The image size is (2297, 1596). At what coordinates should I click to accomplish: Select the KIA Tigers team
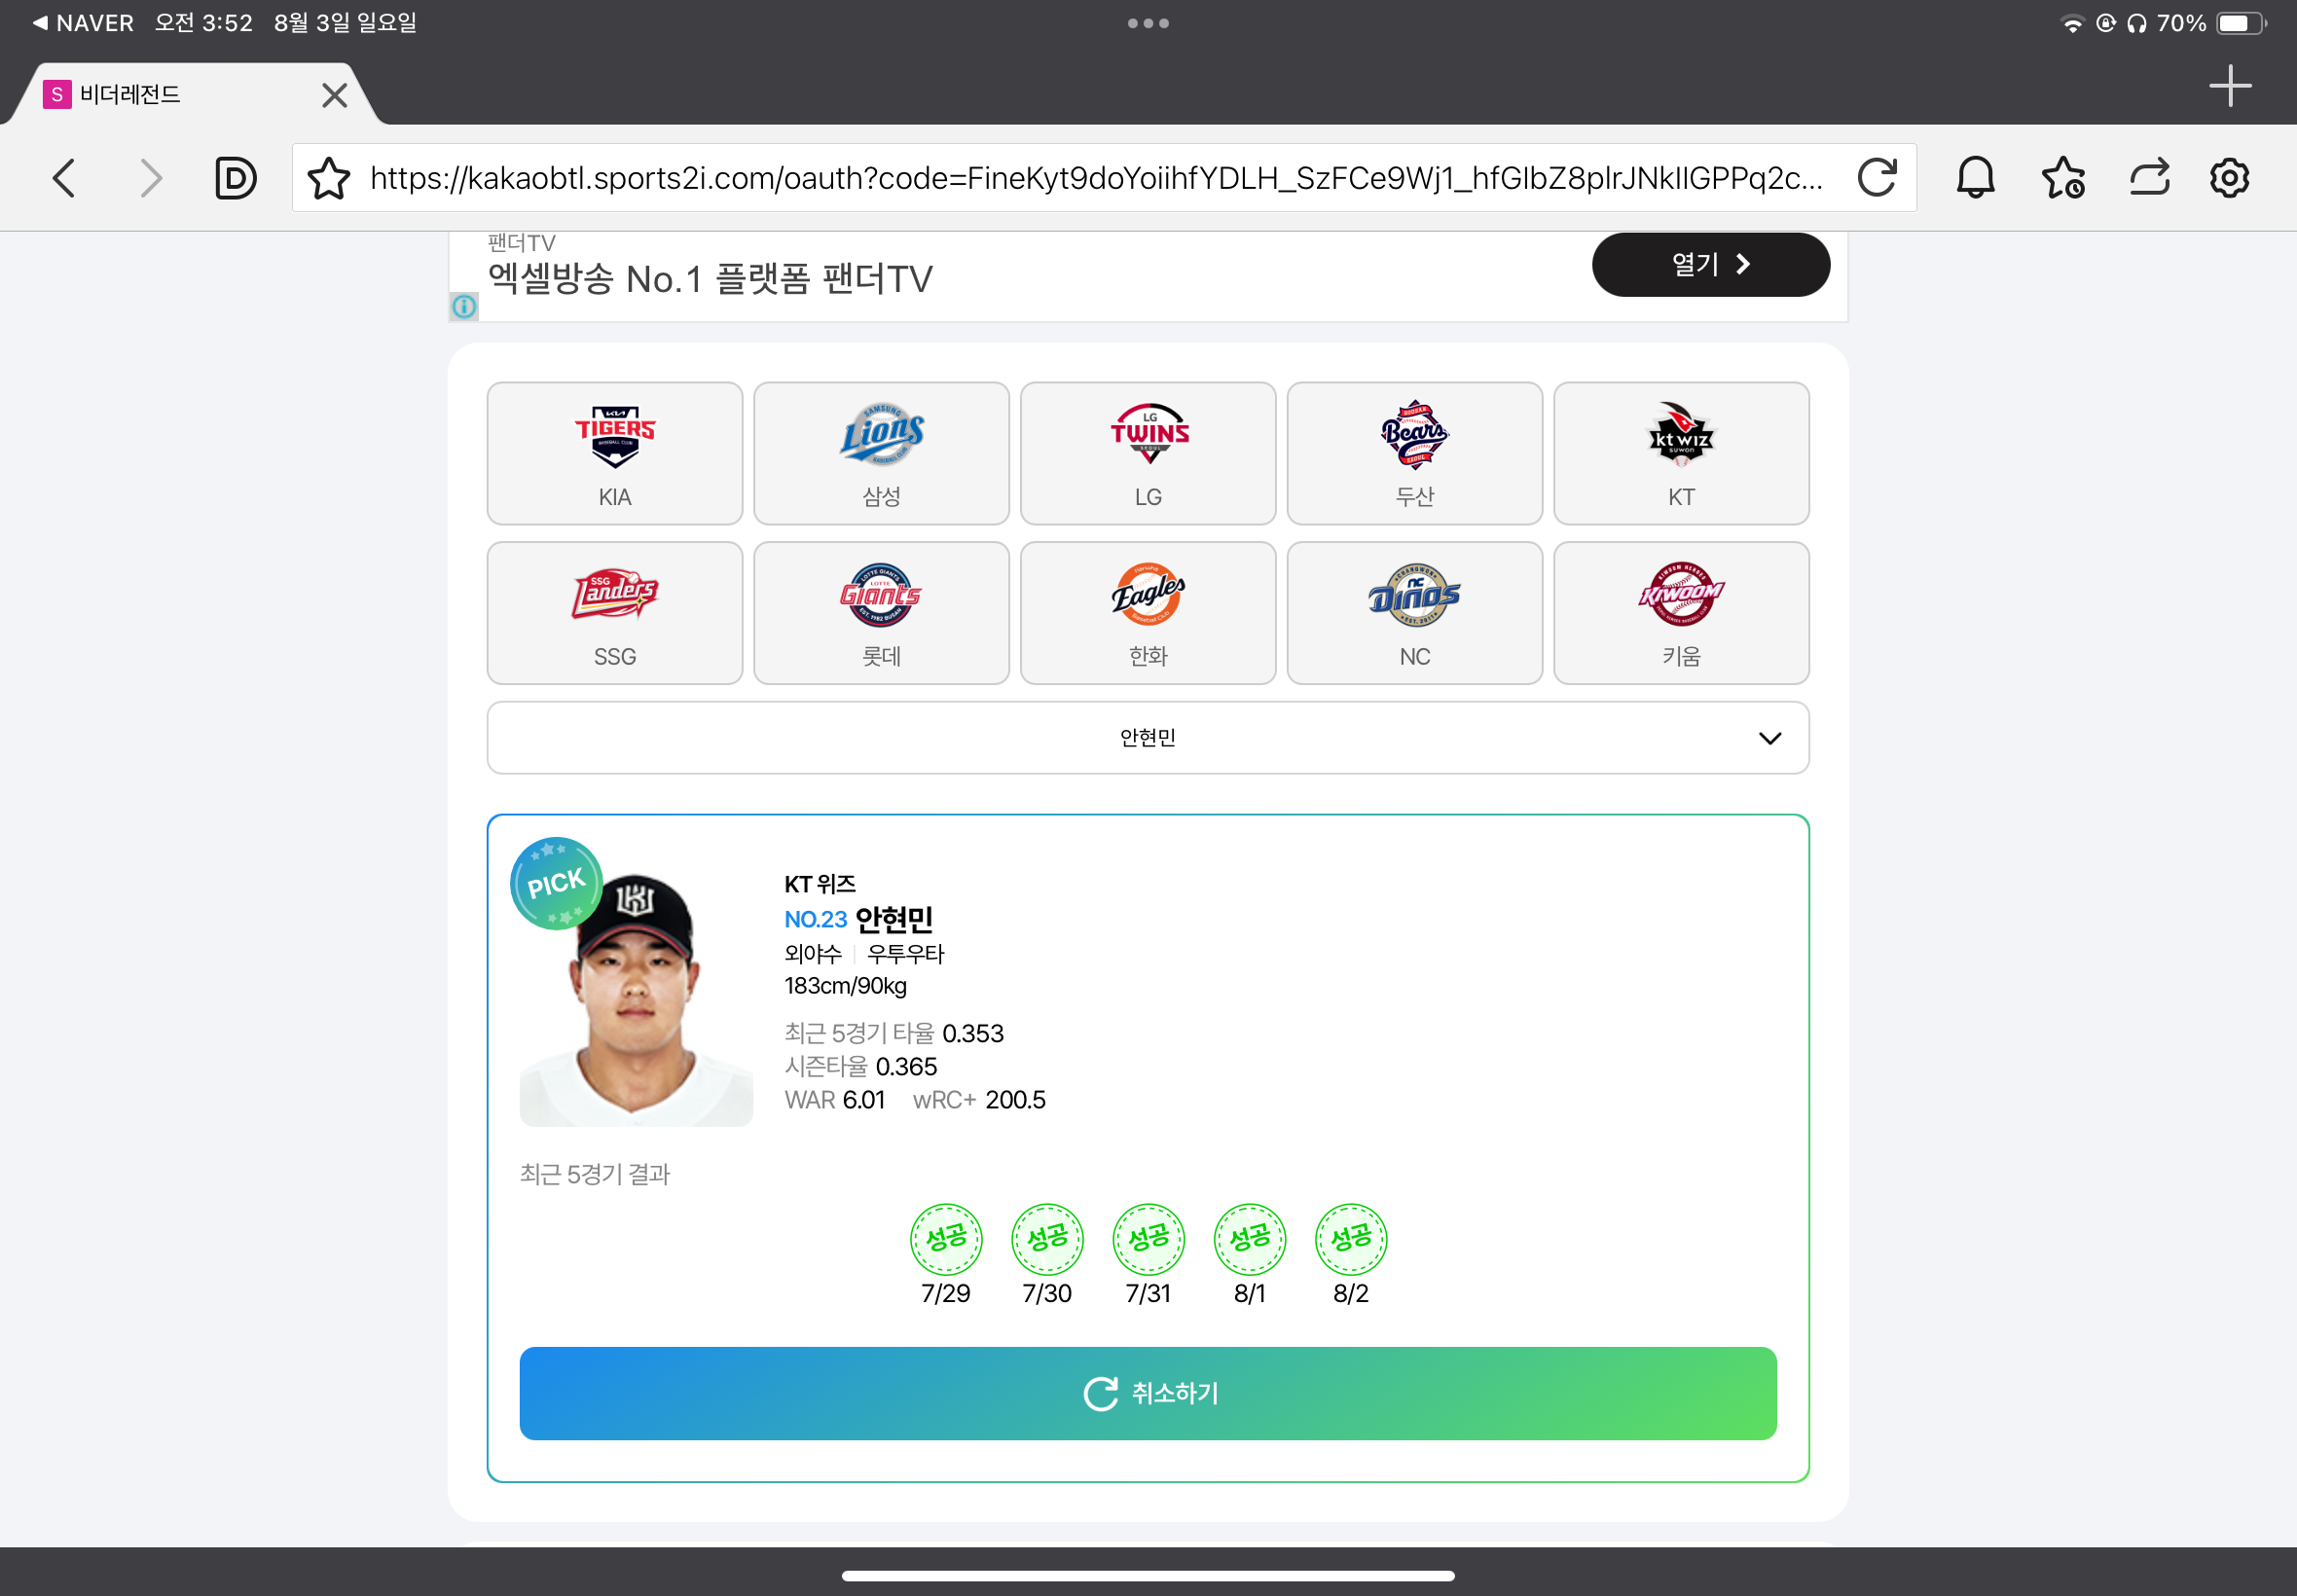[614, 453]
